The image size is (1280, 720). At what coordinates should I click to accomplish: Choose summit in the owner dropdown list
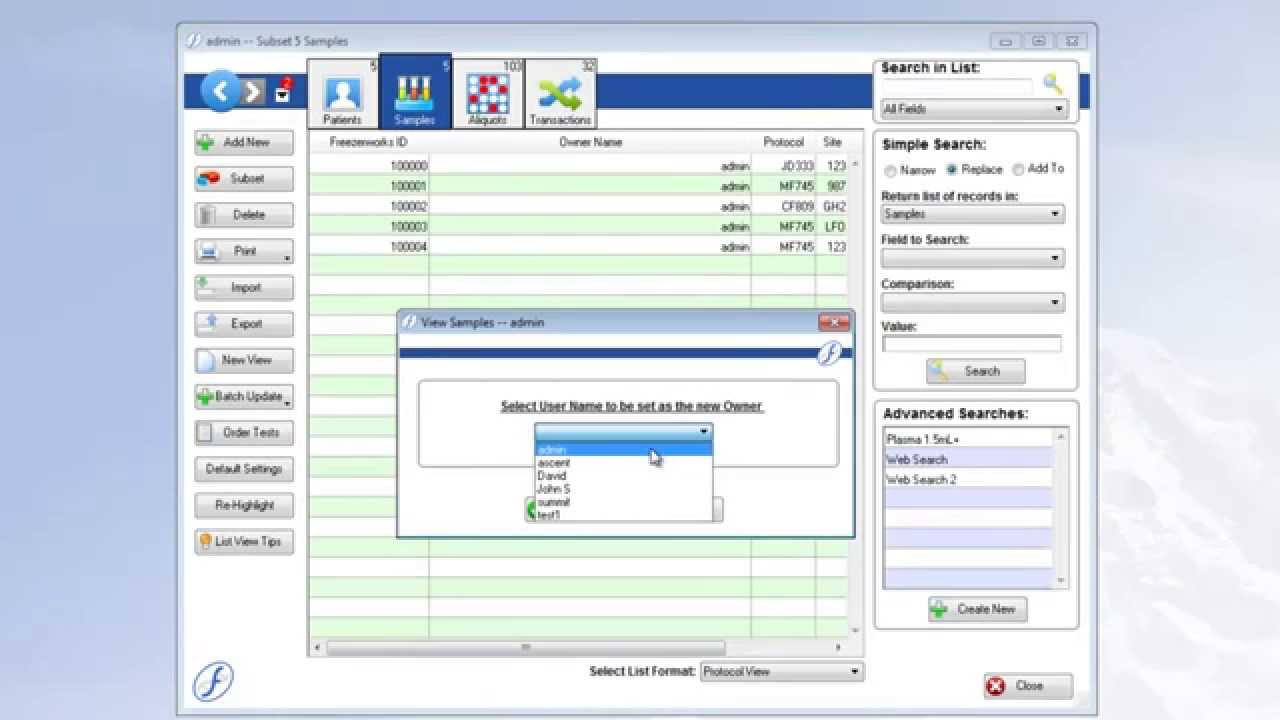click(x=623, y=502)
